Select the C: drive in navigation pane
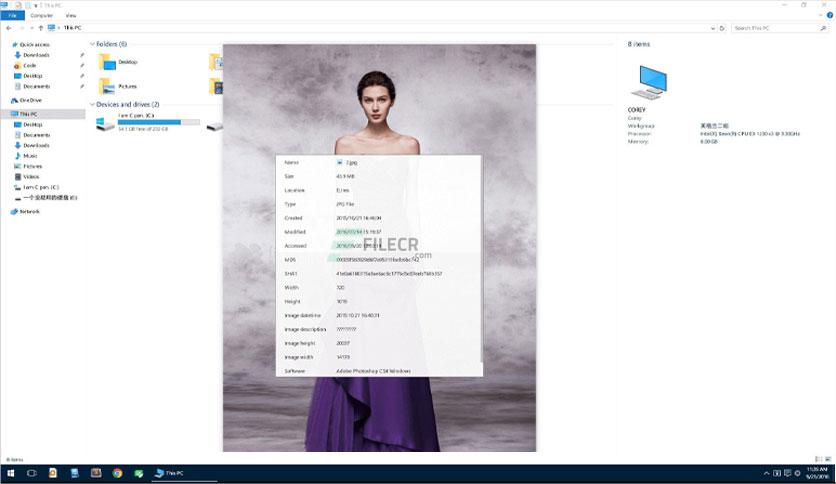836x484 pixels. (36, 187)
